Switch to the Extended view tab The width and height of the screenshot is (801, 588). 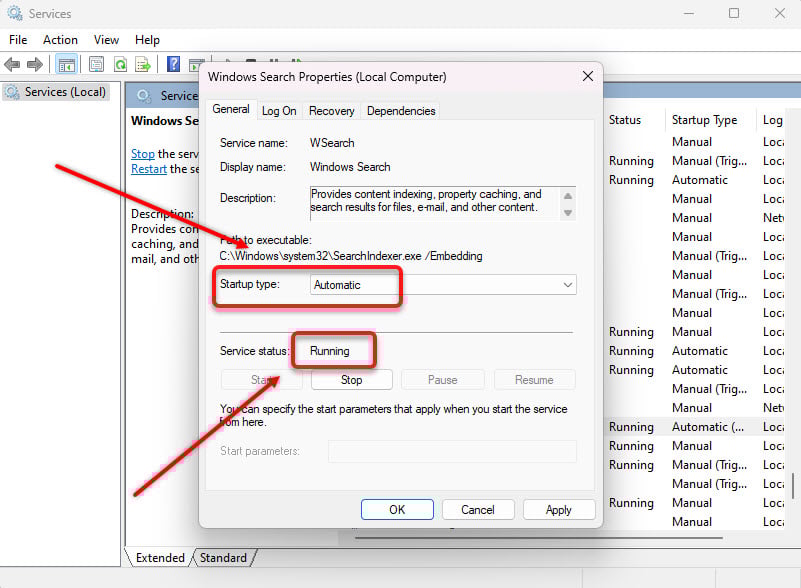[x=160, y=557]
